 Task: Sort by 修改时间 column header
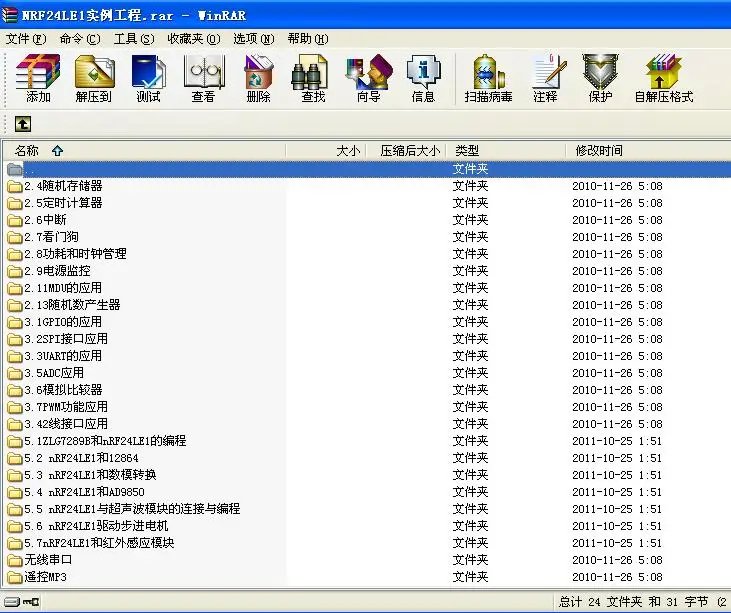[648, 151]
